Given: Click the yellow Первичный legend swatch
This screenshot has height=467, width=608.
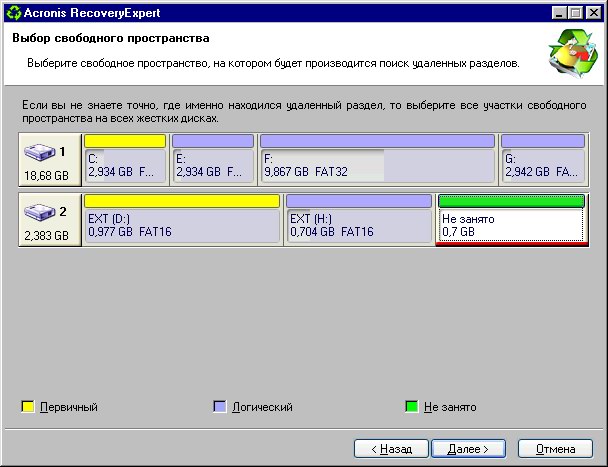Looking at the screenshot, I should [x=28, y=407].
